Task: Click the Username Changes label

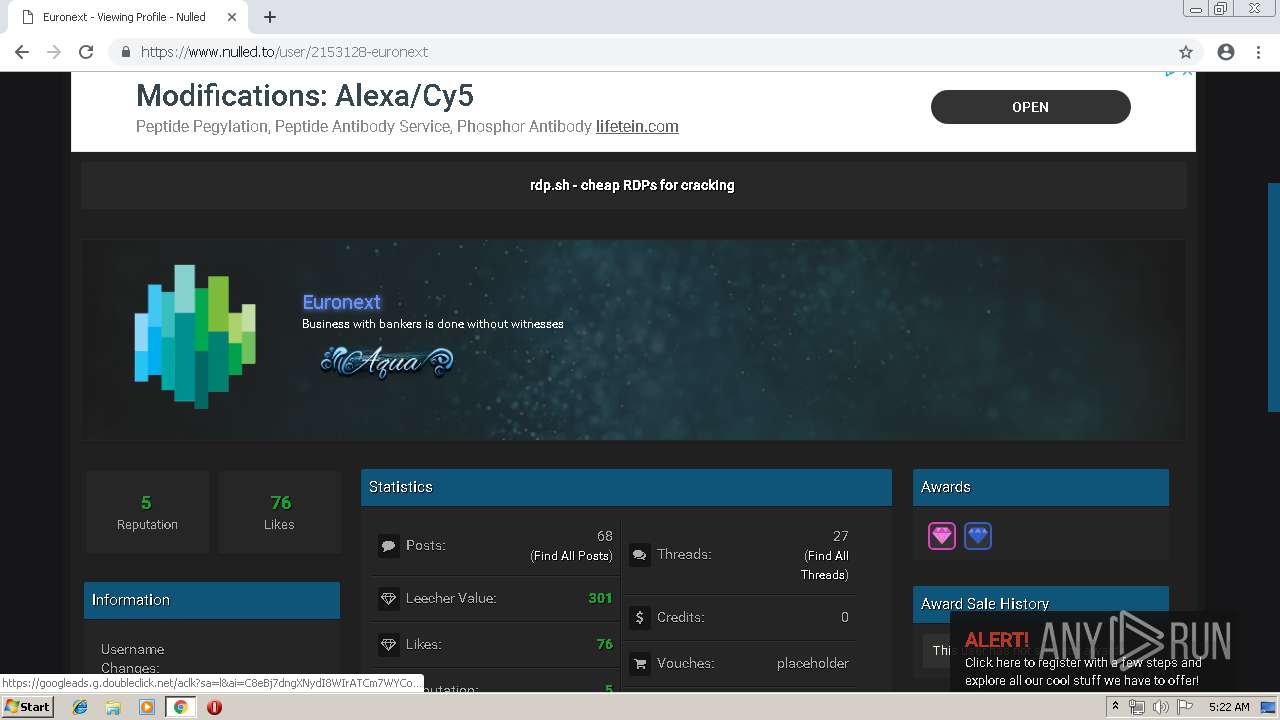Action: pos(132,658)
